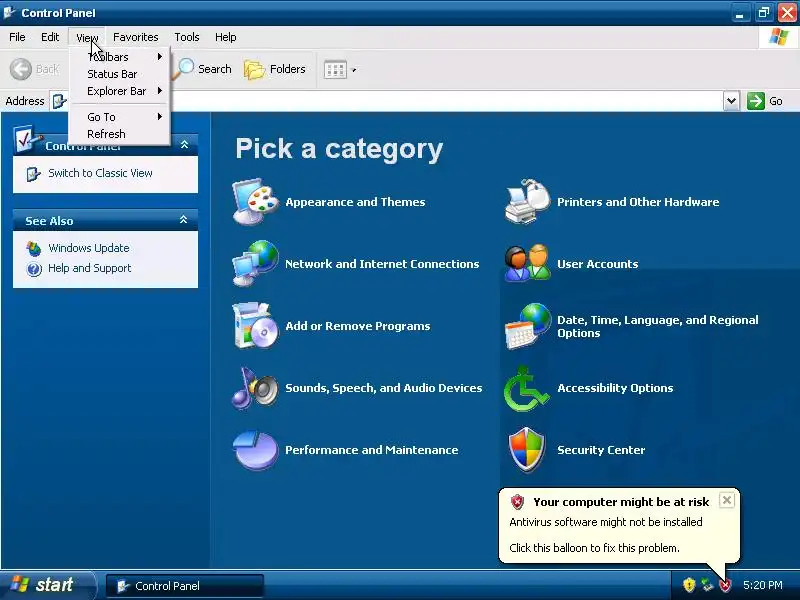The width and height of the screenshot is (800, 600).
Task: Open the Help and Support link
Action: click(x=90, y=268)
